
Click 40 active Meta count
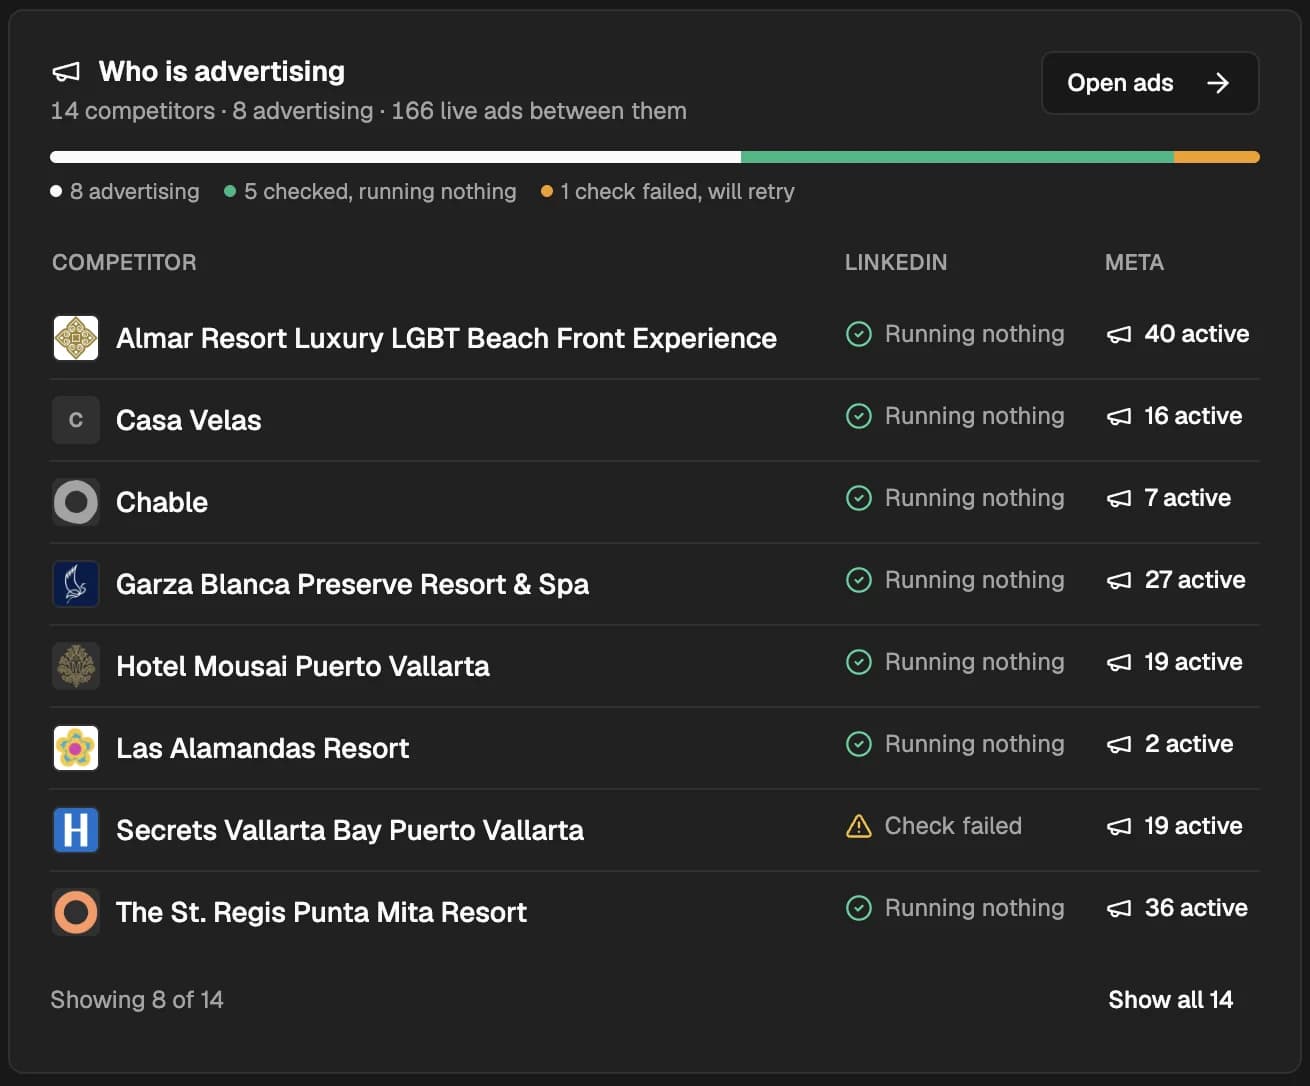point(1197,334)
